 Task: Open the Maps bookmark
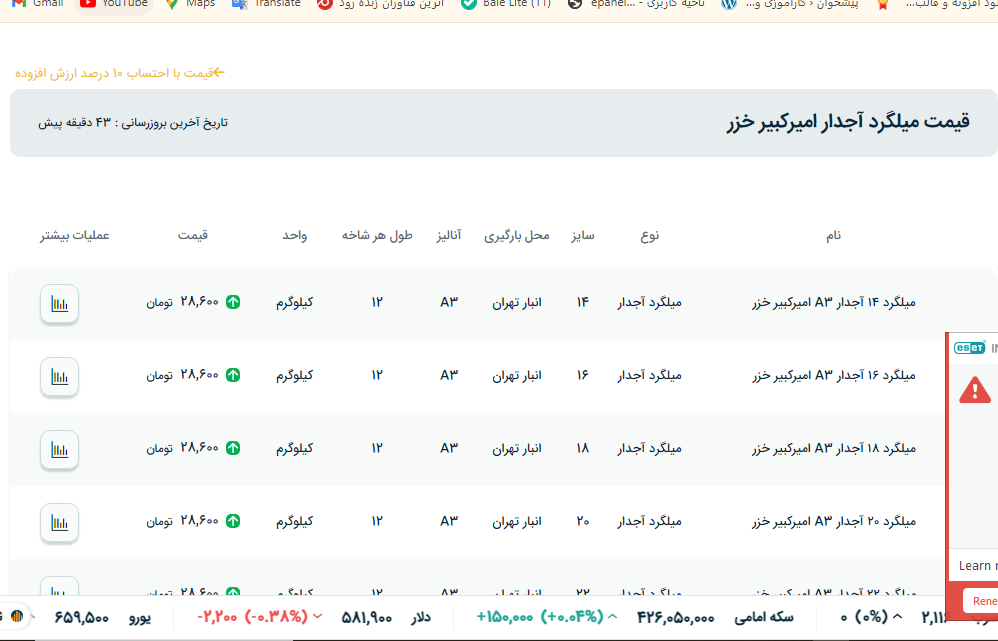190,4
